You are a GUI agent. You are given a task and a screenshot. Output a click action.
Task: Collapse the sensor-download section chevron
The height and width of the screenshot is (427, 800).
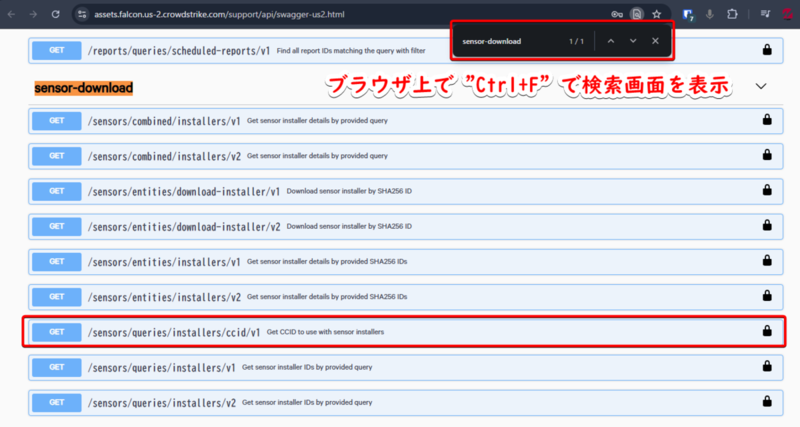[x=761, y=86]
